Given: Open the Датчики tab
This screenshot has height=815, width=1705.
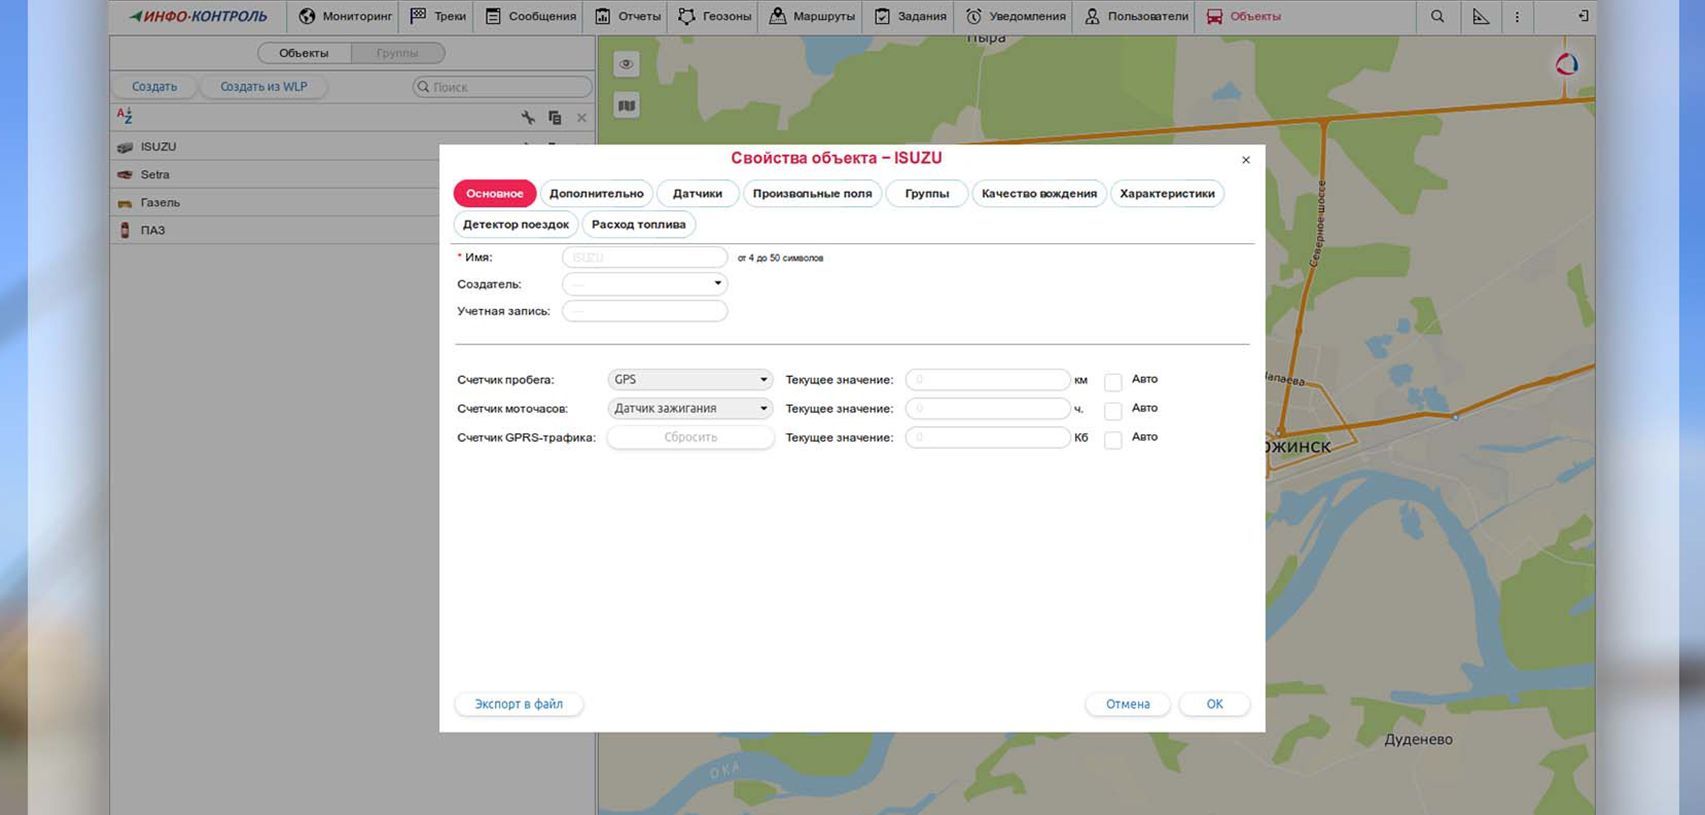Looking at the screenshot, I should 697,193.
